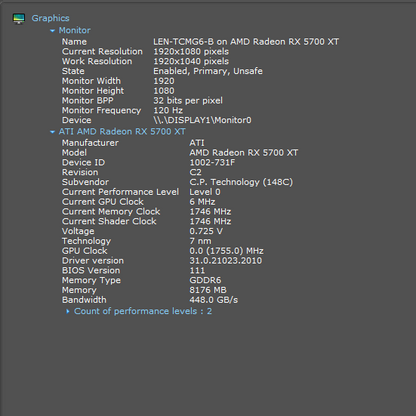
Task: Select the GDDR6 value
Action: (x=205, y=281)
